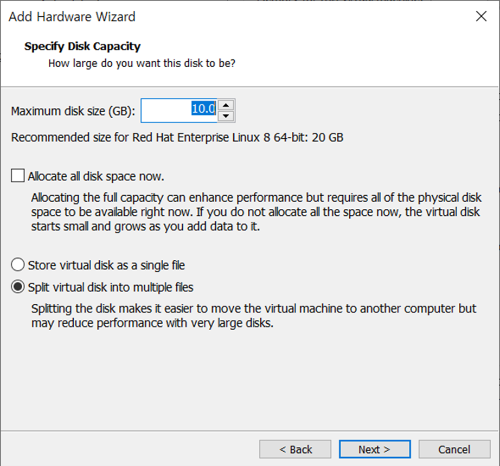This screenshot has width=500, height=466.
Task: Click 'How large do you want this disk to be?' text
Action: [142, 63]
